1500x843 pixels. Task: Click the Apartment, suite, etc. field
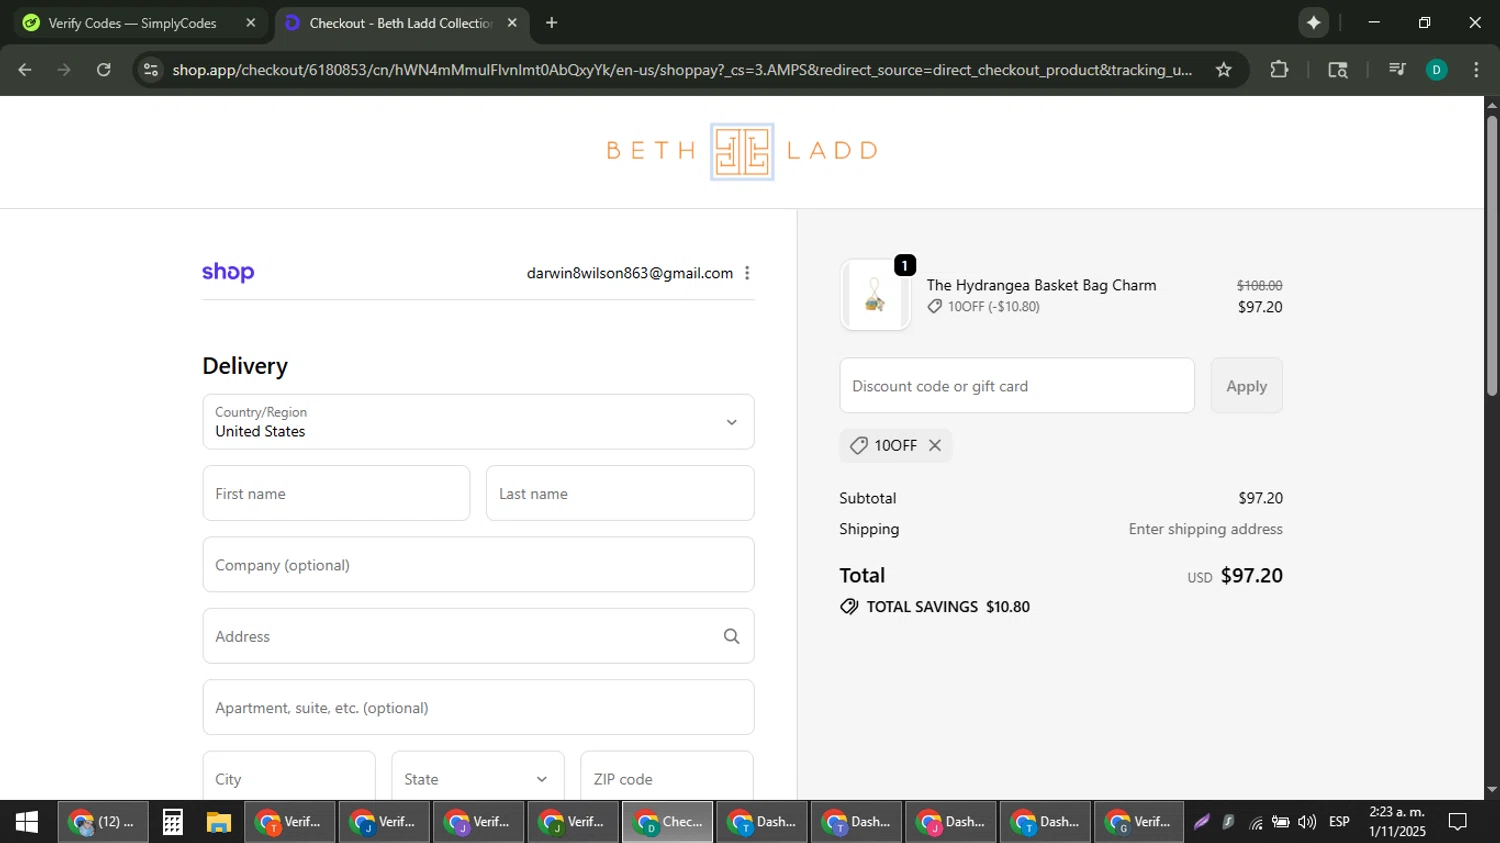pos(478,708)
